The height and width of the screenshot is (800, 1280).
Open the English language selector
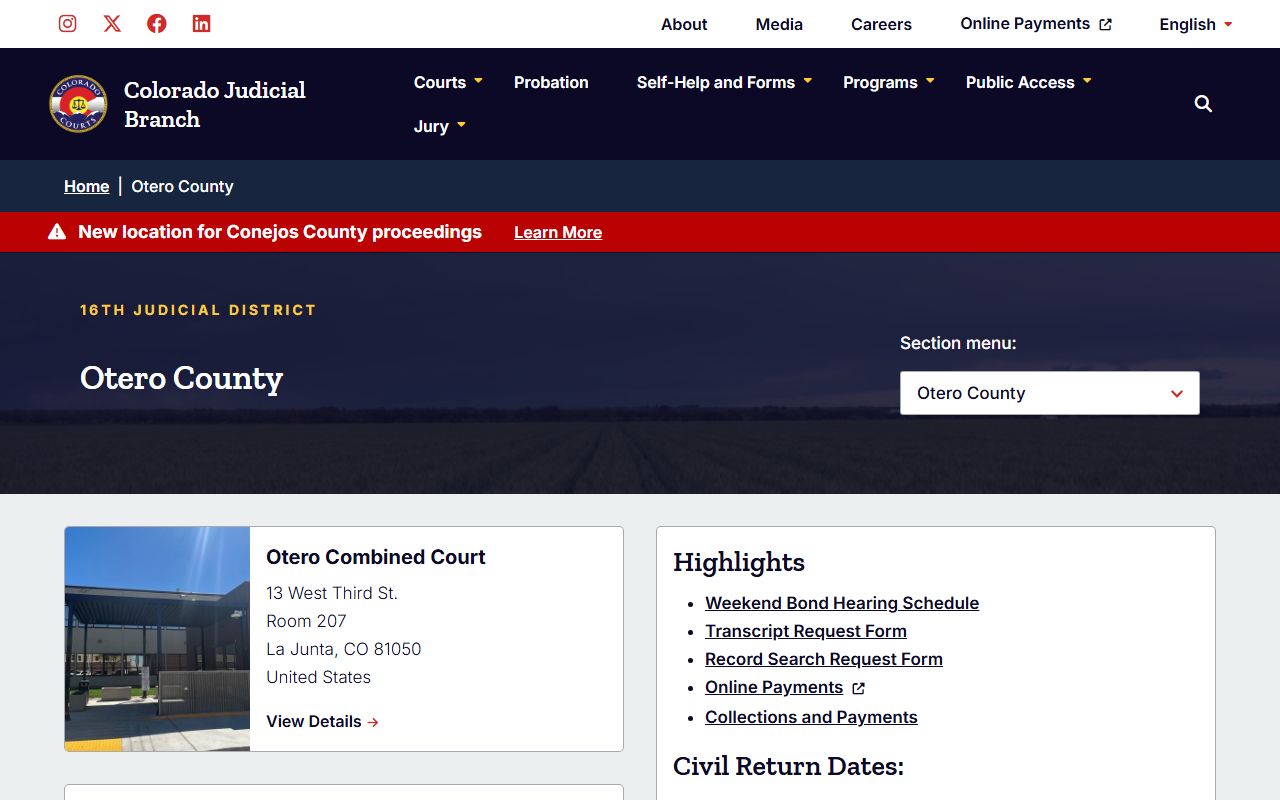click(1195, 24)
